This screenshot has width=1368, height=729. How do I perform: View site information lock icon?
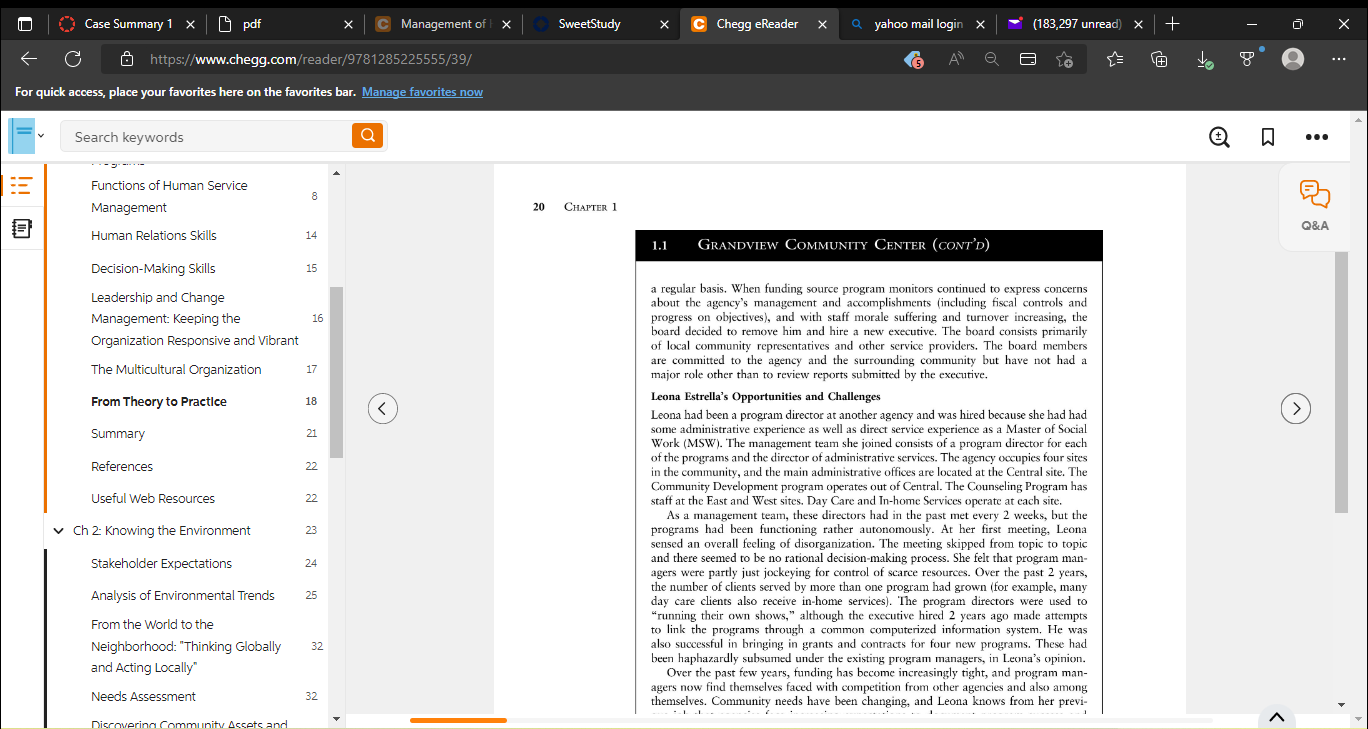[x=126, y=59]
